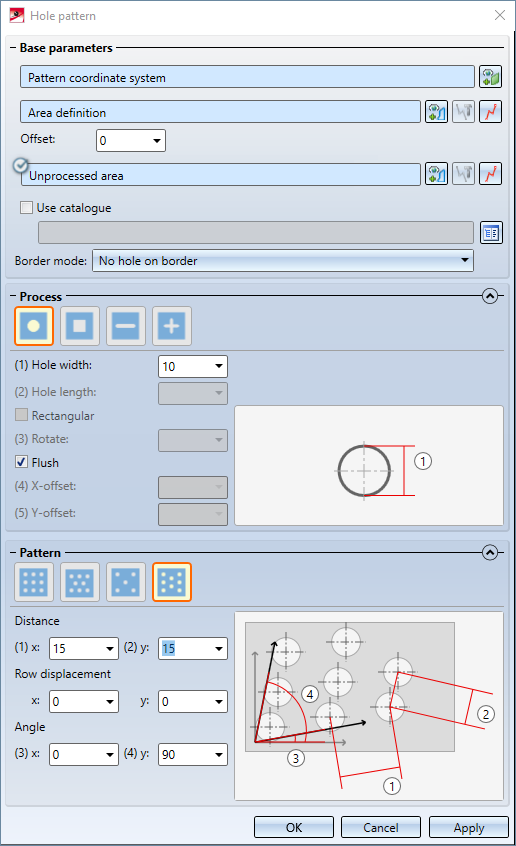The width and height of the screenshot is (516, 846).
Task: Click the Area definition field
Action: 220,112
